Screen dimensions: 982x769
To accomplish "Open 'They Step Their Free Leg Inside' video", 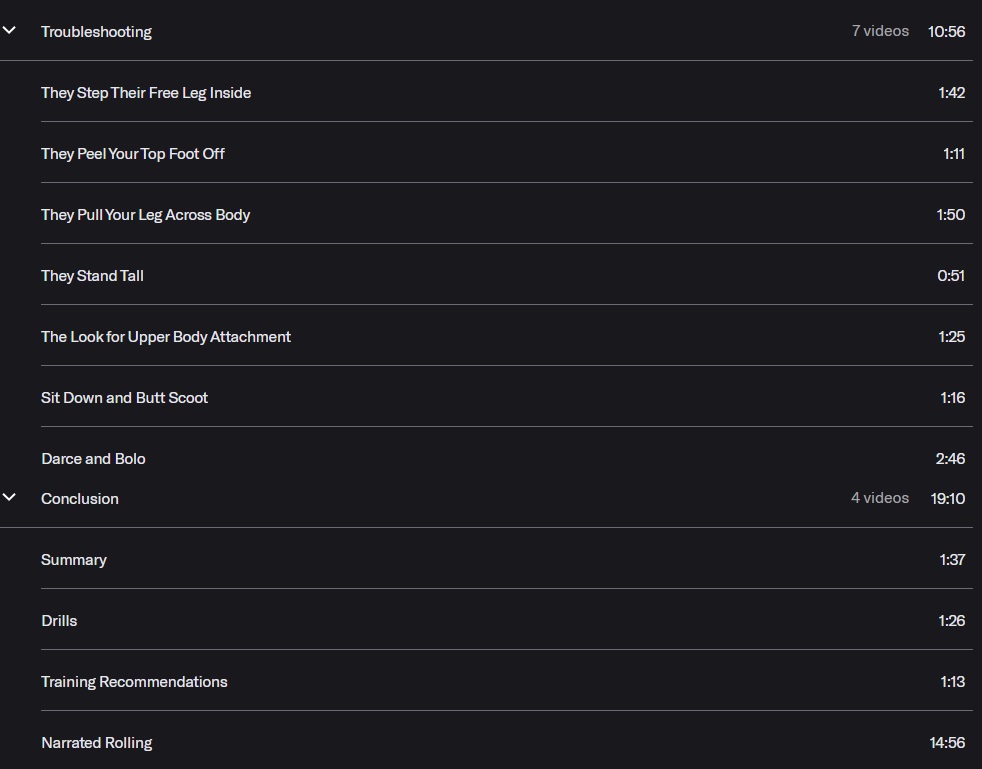I will 146,93.
